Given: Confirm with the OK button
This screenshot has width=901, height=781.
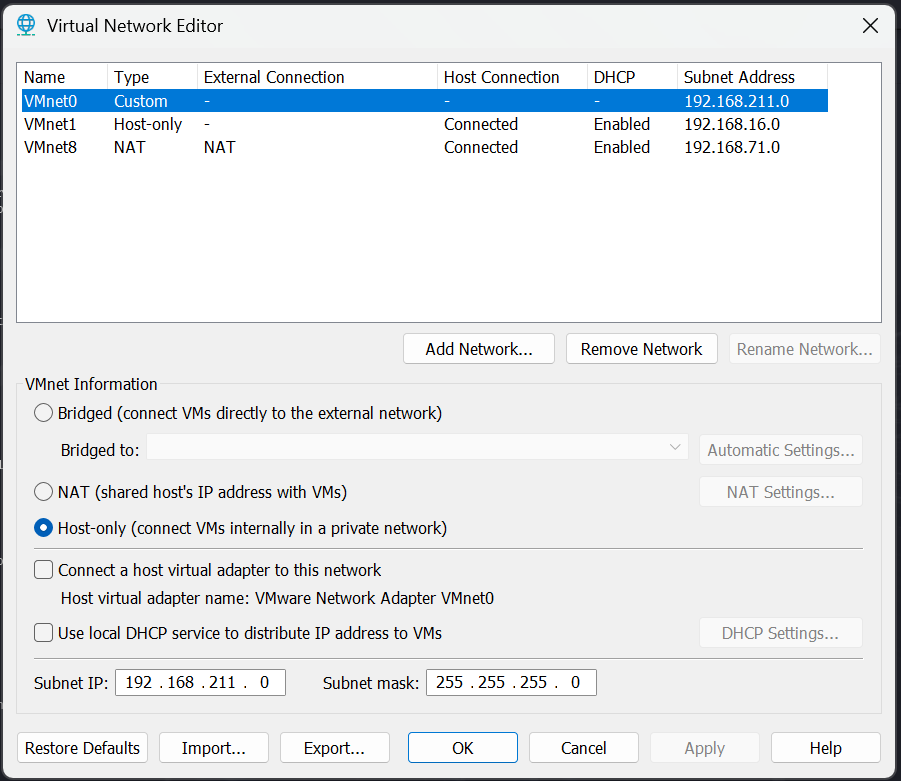Looking at the screenshot, I should [x=463, y=748].
